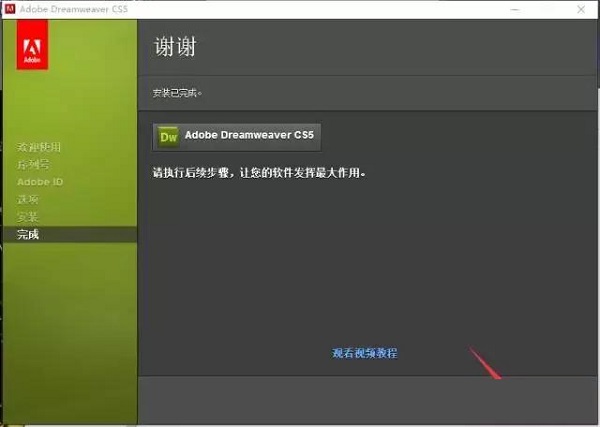Select the 欢迎使用 step in sidebar
The width and height of the screenshot is (600, 427).
[x=39, y=147]
